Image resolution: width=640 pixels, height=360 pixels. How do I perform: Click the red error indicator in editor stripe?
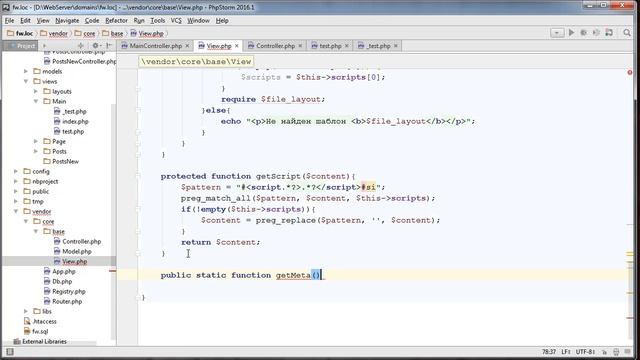(x=630, y=72)
